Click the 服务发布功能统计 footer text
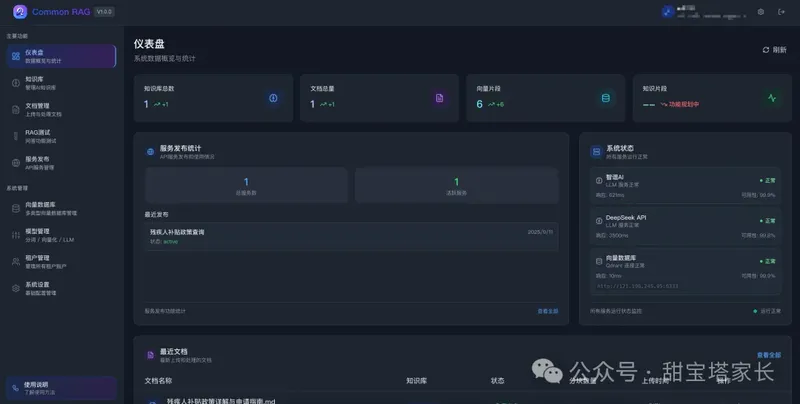The image size is (800, 404). (165, 311)
